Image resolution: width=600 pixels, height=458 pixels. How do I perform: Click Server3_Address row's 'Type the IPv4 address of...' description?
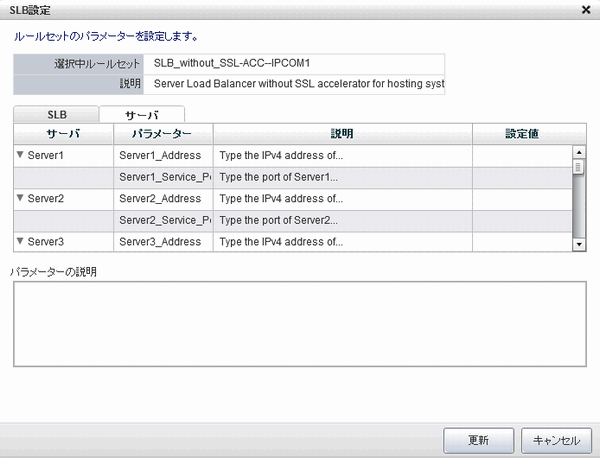pos(281,242)
